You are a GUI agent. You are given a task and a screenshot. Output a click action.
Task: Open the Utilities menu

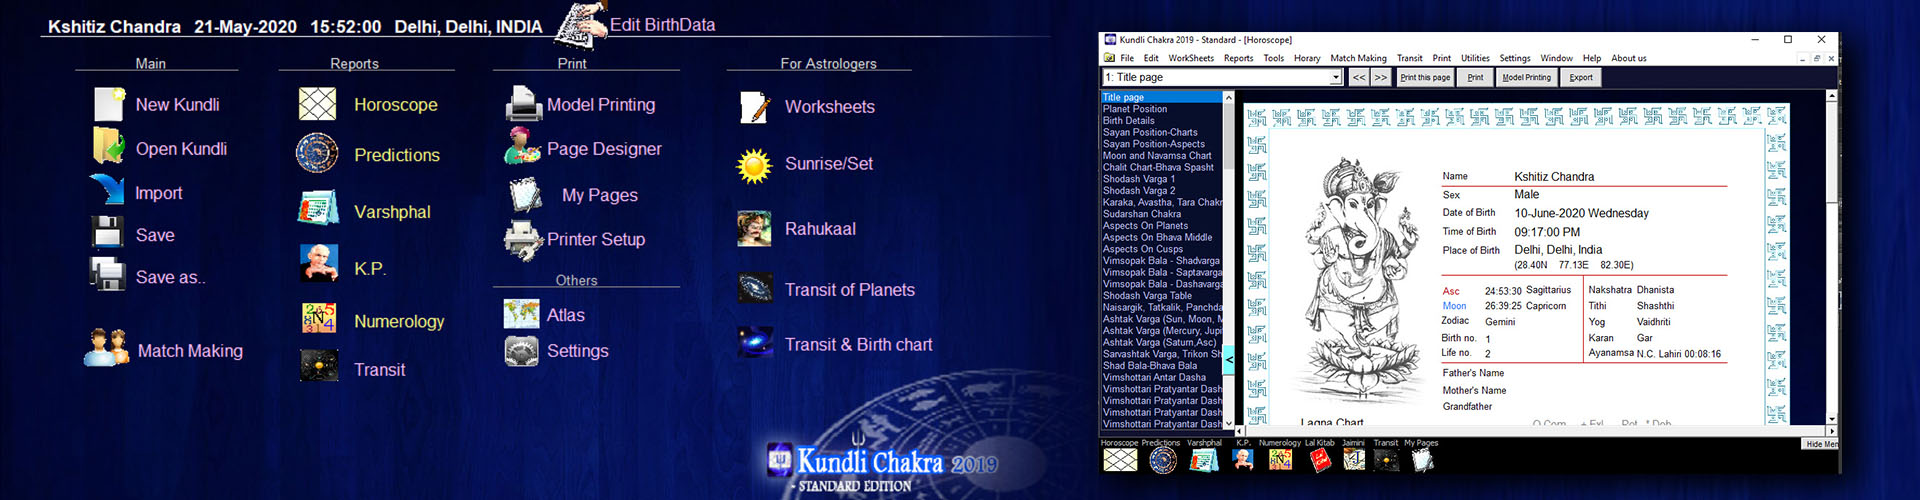(1475, 58)
